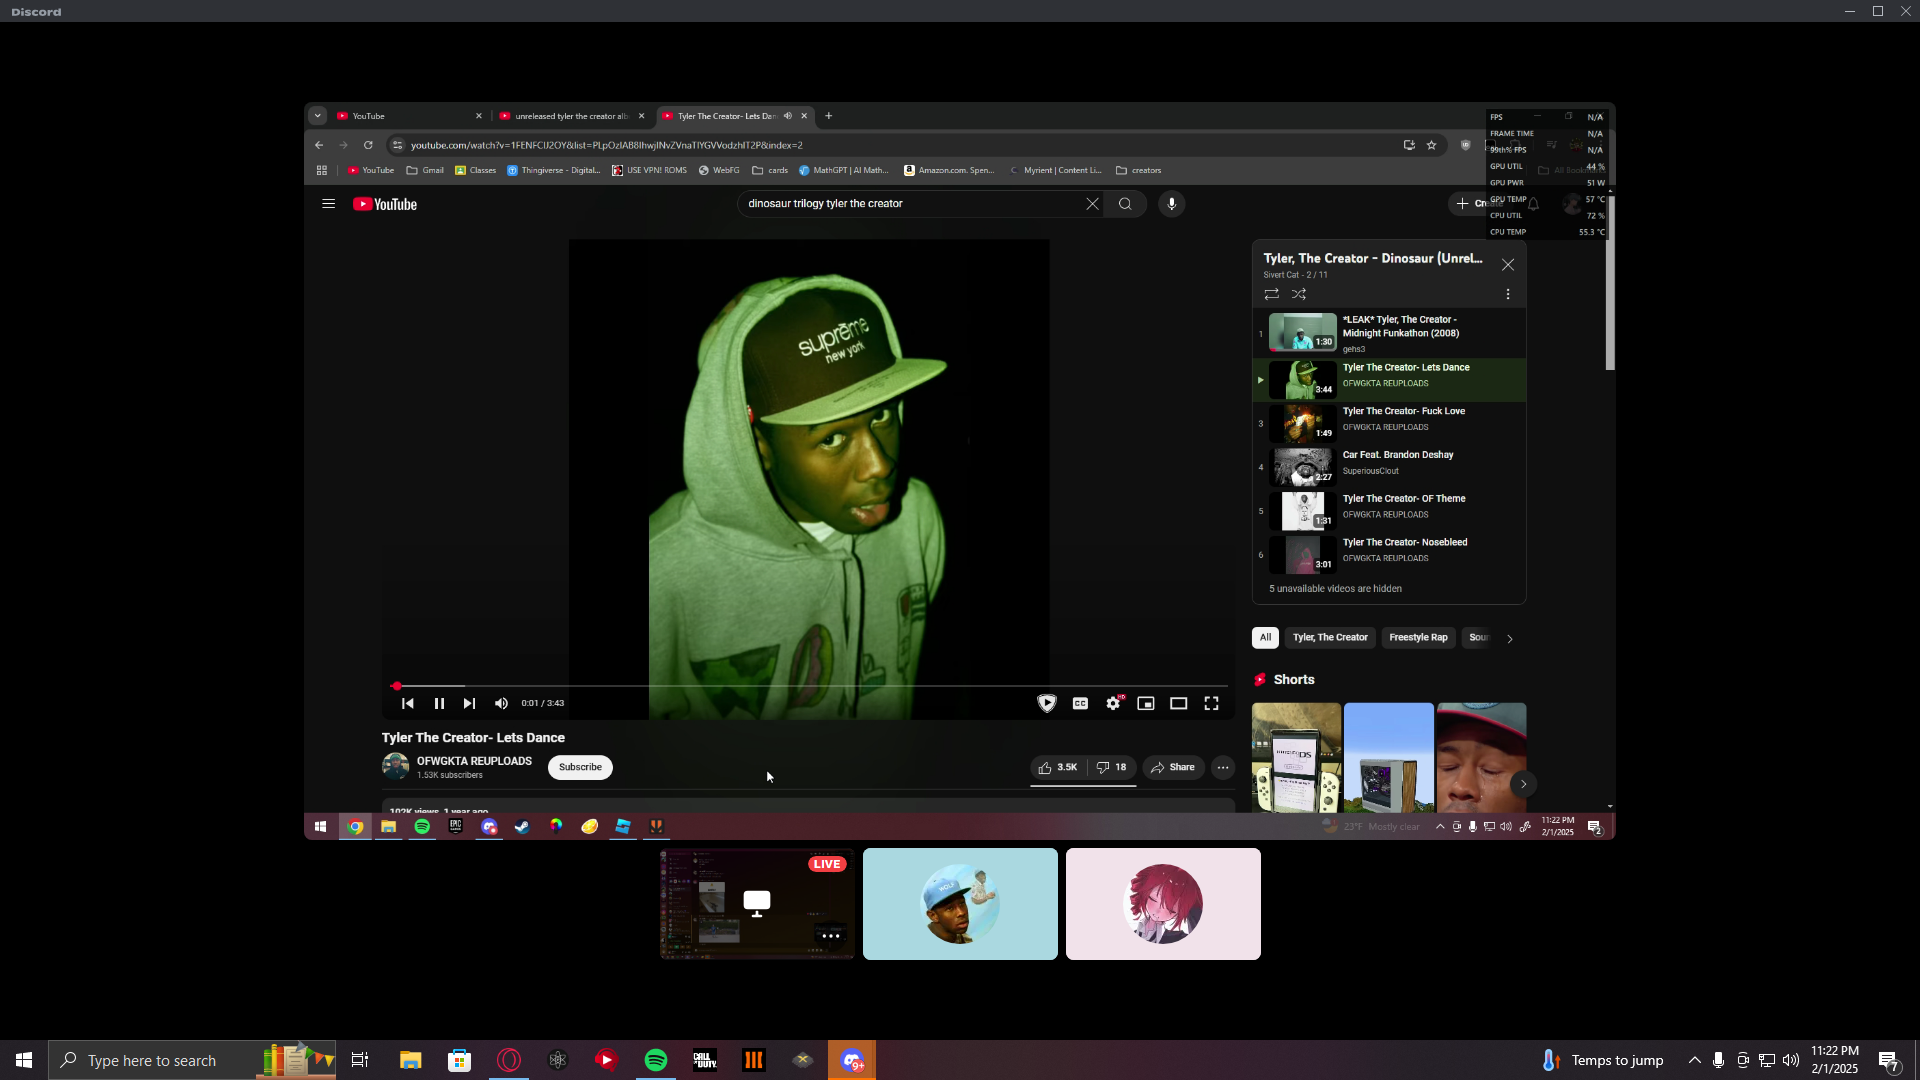Play Tyler The Creator- Nosebleed thumbnail

(1302, 554)
